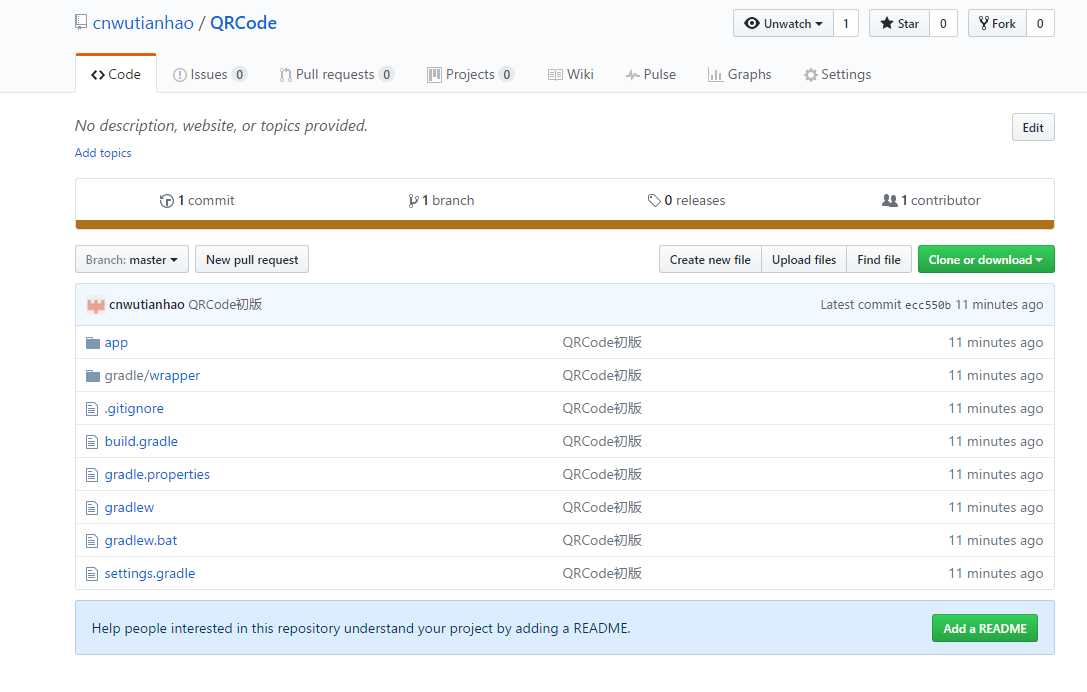The image size is (1087, 692).
Task: View the 1 branch link
Action: tap(441, 200)
